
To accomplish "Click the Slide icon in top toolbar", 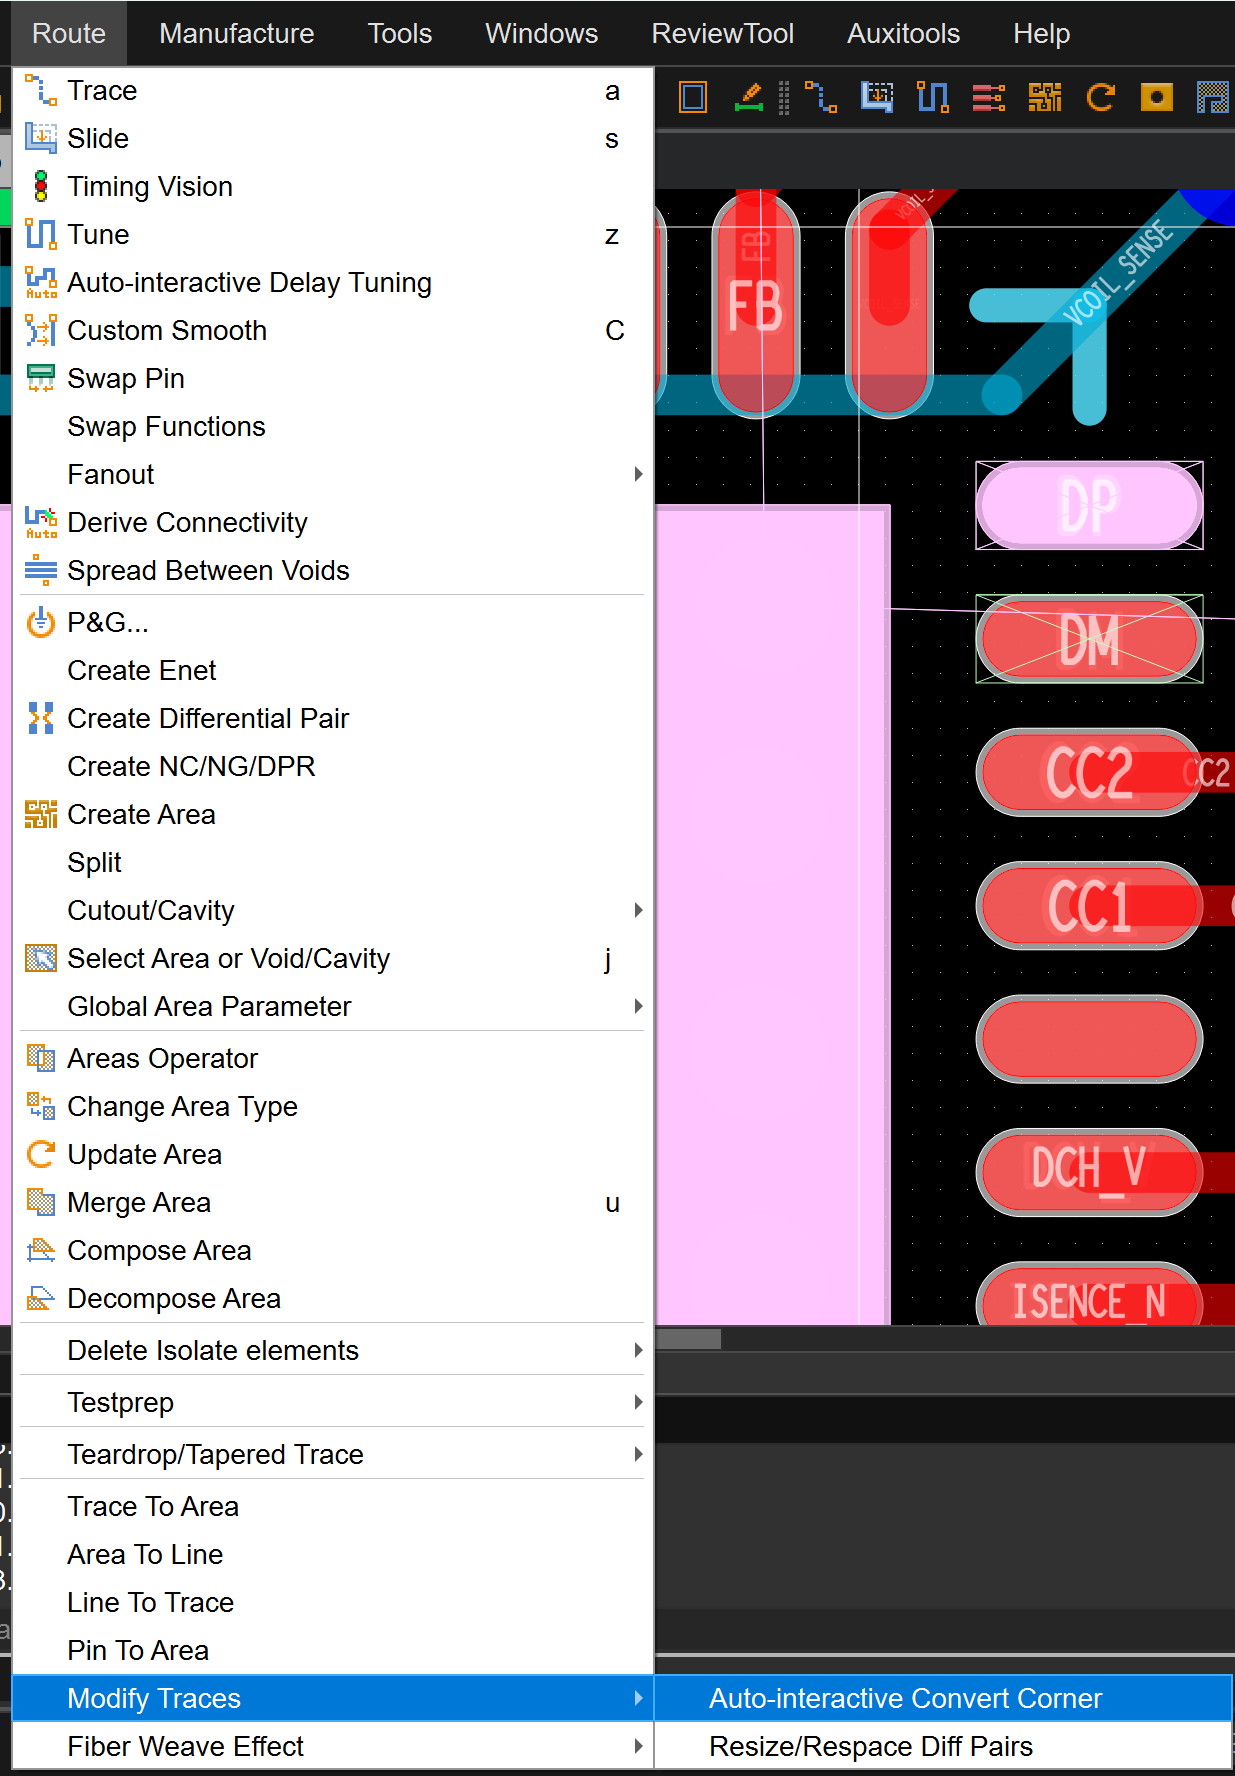I will coord(877,97).
